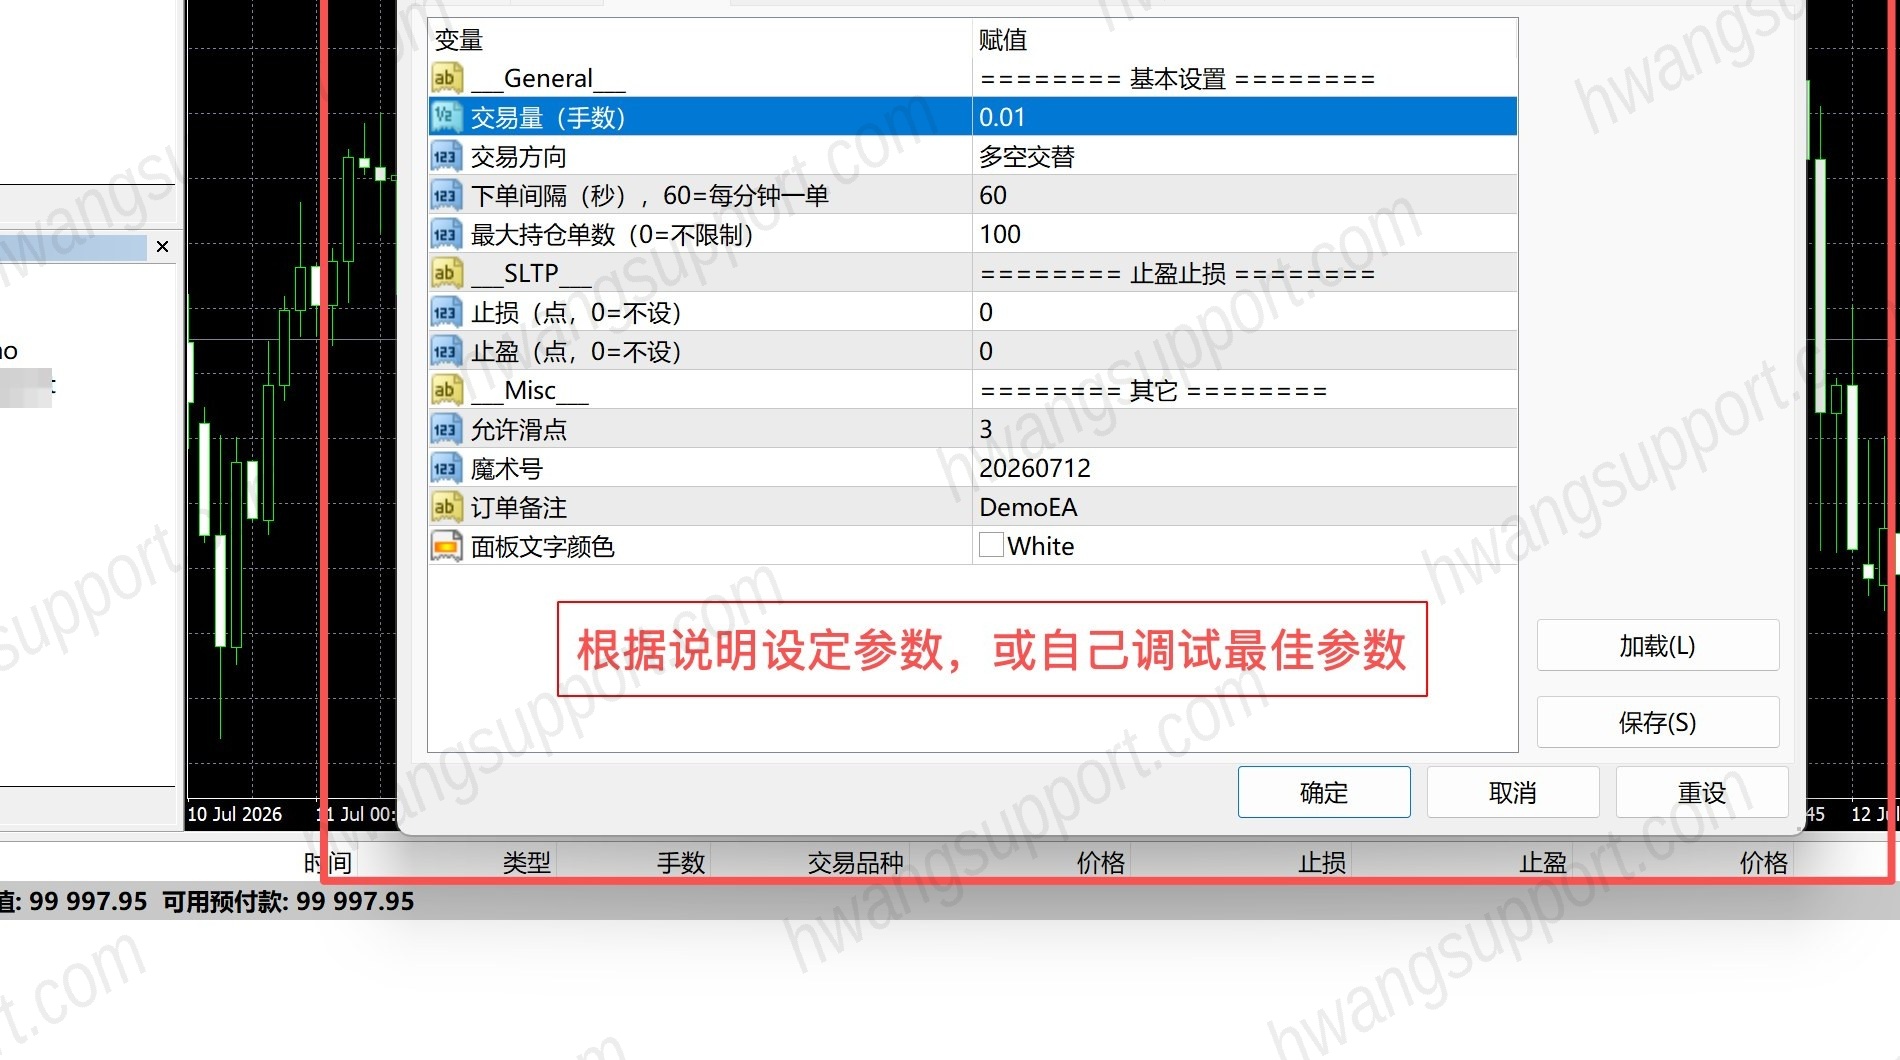
Task: Click the 保存(S) save button
Action: [1658, 722]
